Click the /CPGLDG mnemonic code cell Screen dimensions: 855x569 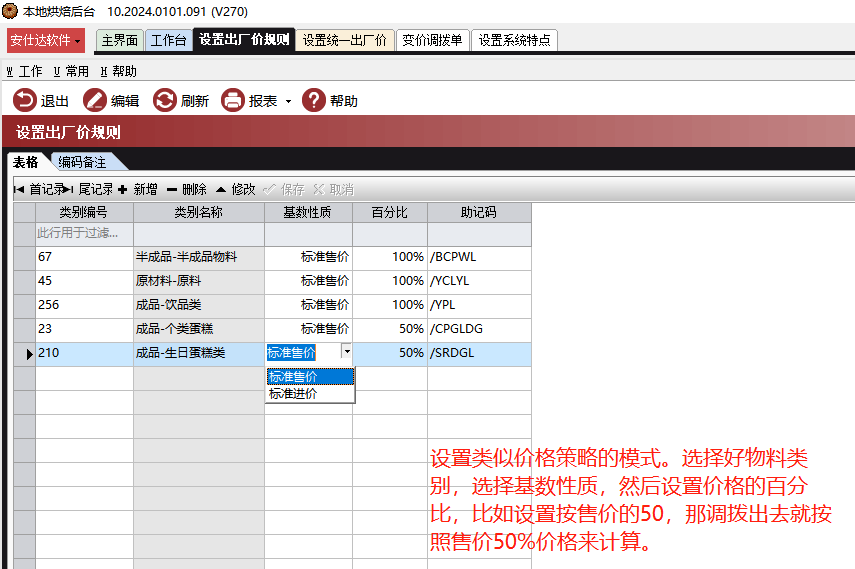(x=479, y=329)
